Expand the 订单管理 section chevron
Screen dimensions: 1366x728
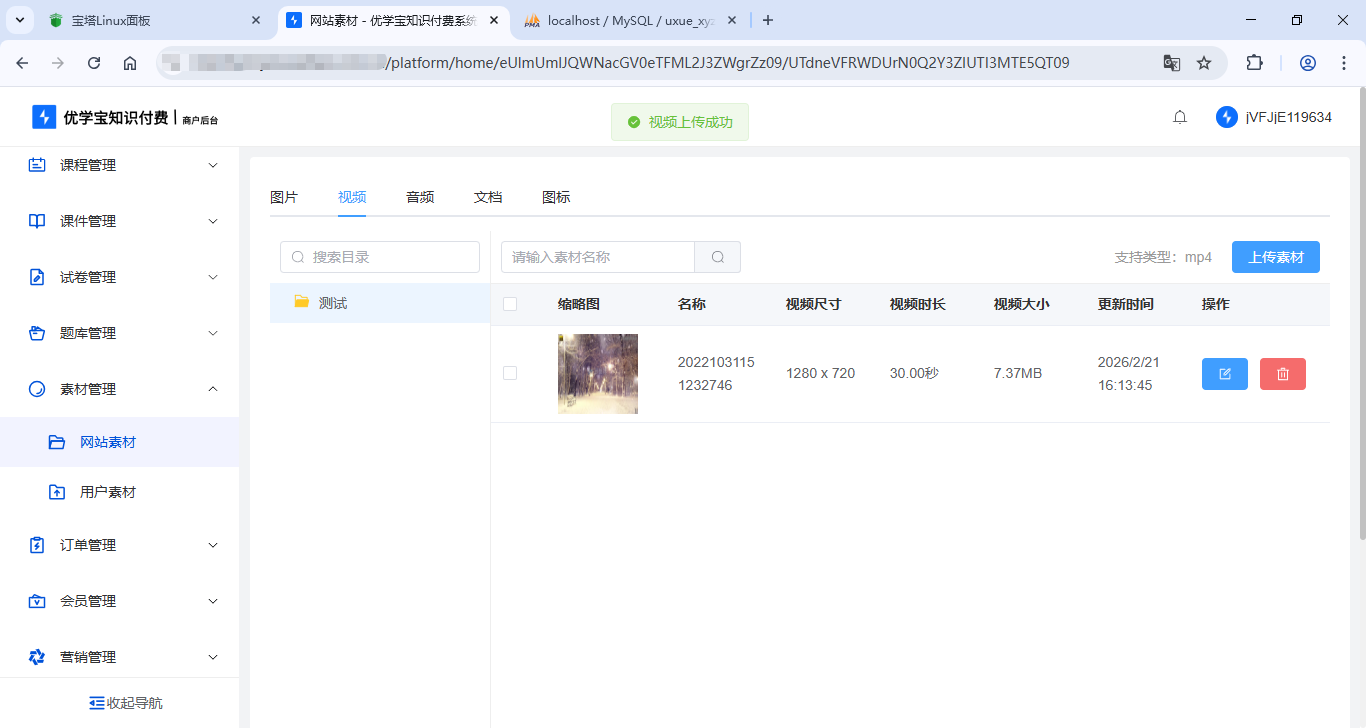[x=212, y=545]
